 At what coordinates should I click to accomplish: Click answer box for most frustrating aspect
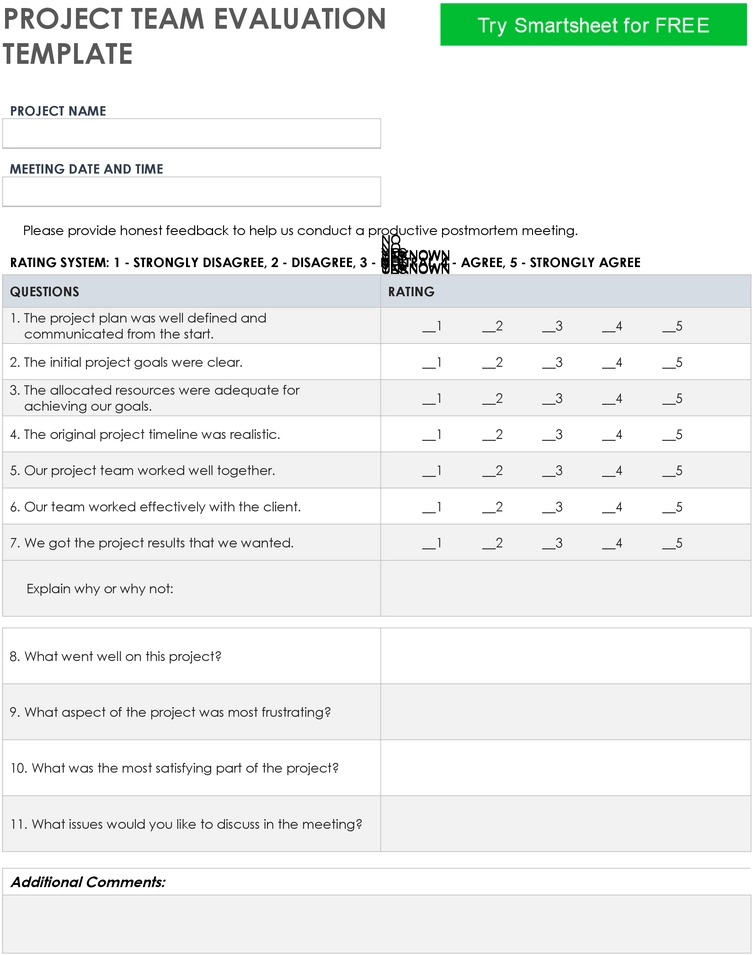[566, 712]
